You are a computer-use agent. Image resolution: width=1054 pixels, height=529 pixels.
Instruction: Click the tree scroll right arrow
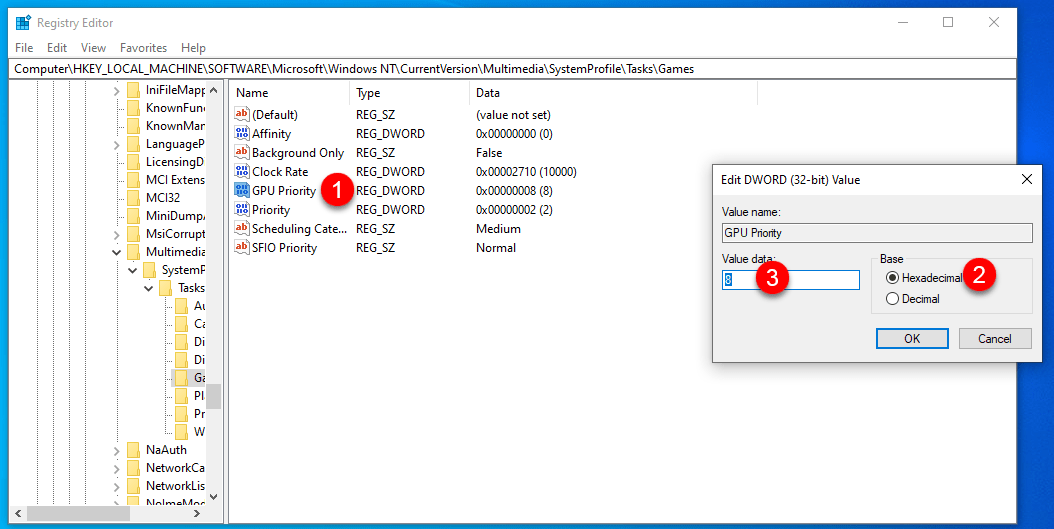(x=197, y=514)
